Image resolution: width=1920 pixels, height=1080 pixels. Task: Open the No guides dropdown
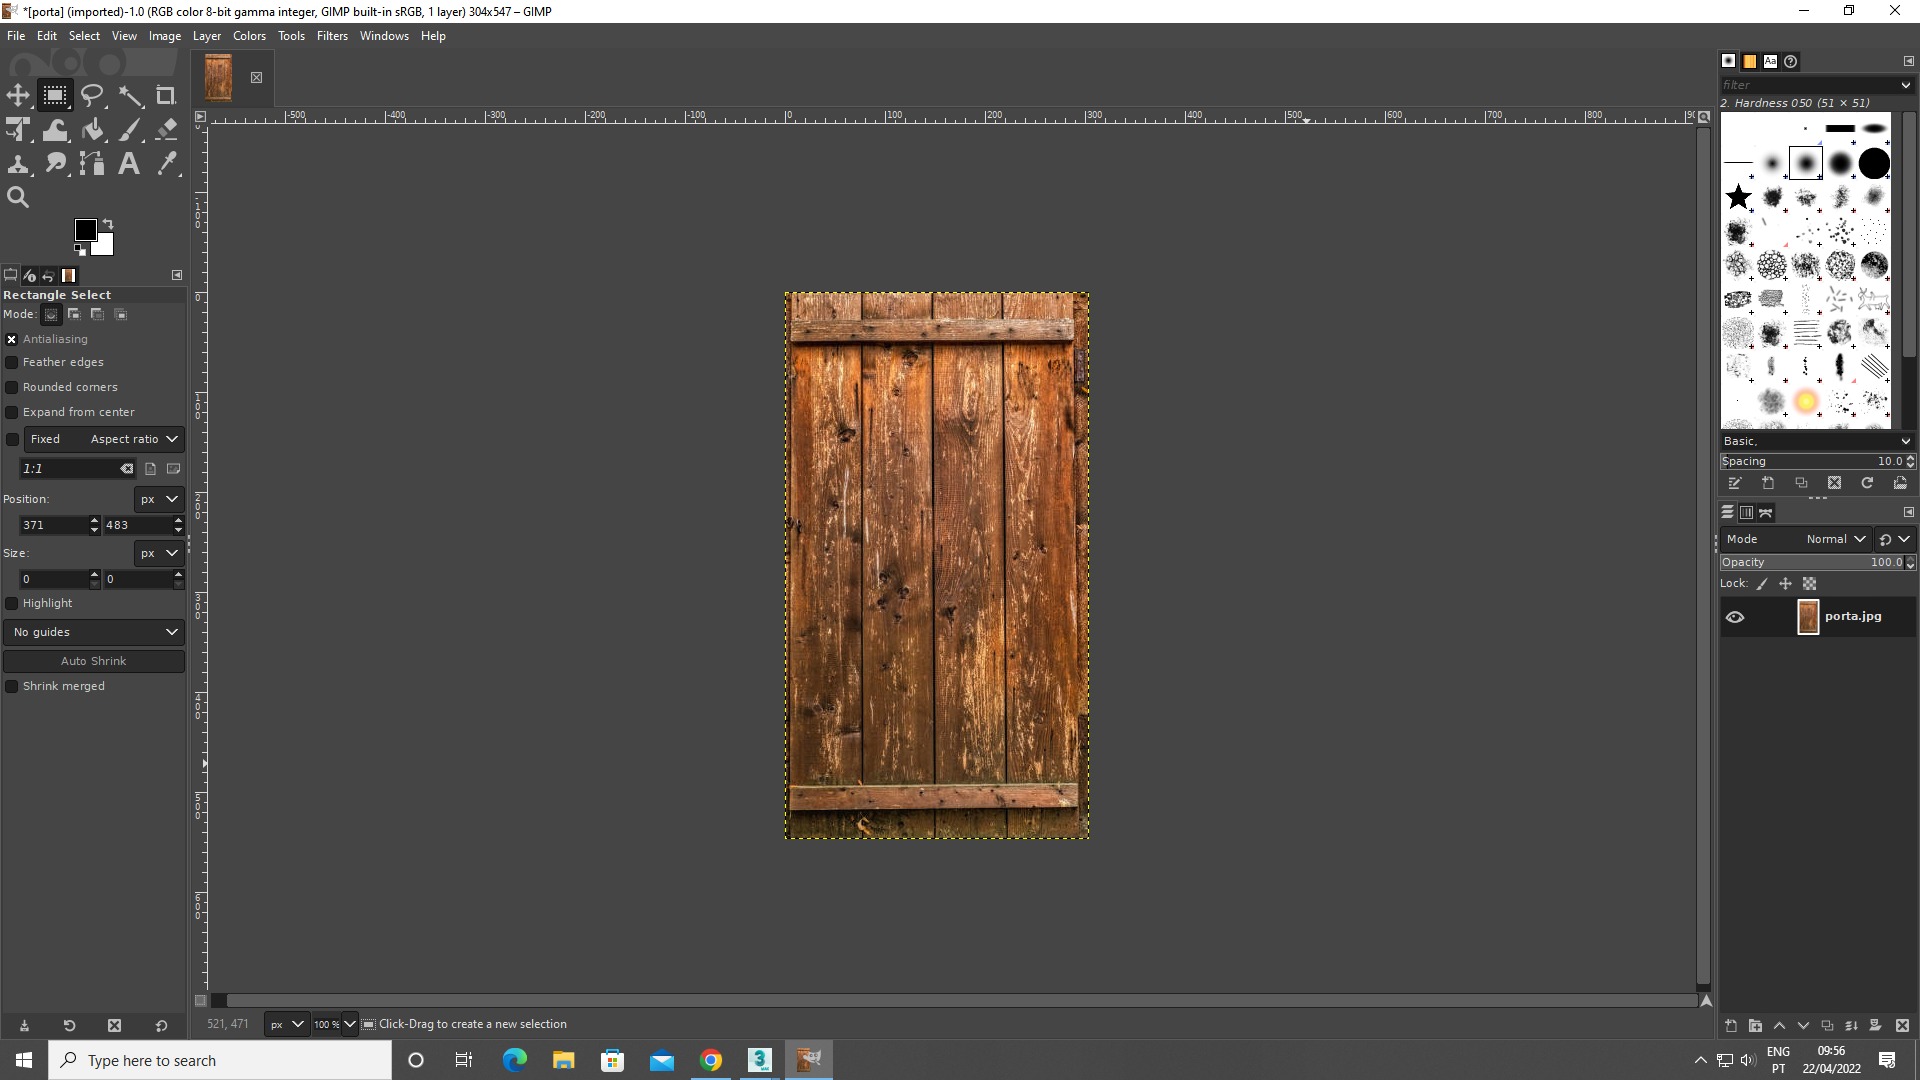coord(94,632)
